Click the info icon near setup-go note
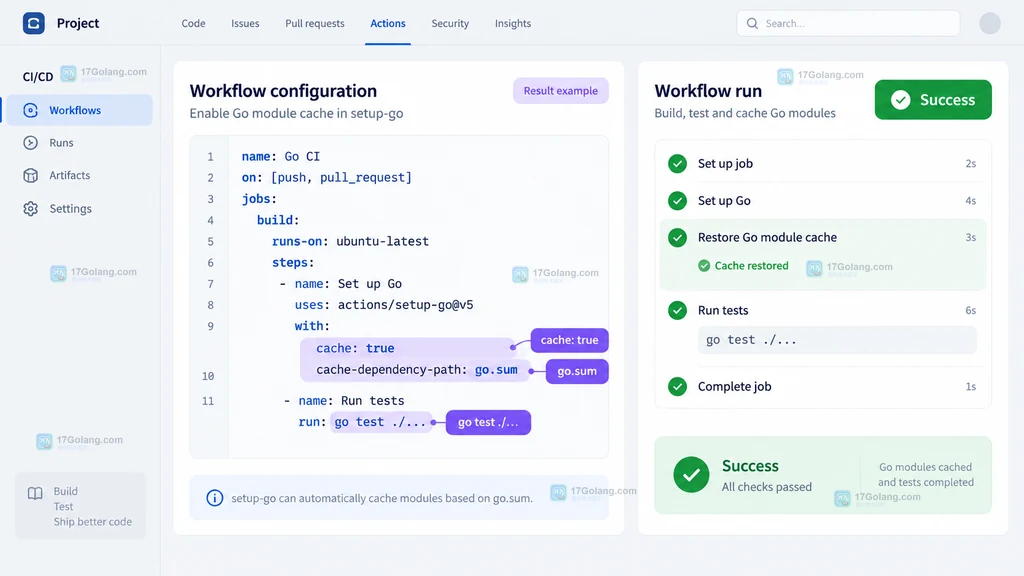The width and height of the screenshot is (1024, 576). [214, 498]
